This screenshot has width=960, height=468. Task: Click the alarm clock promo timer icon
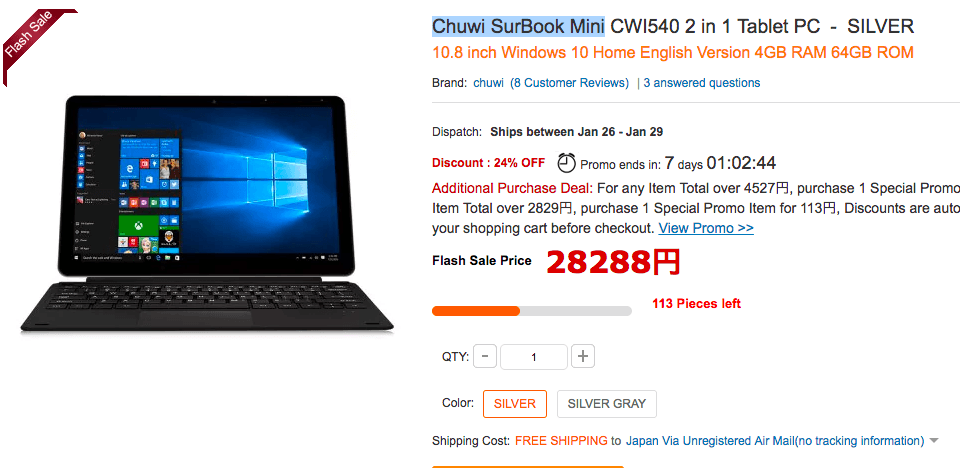coord(566,163)
